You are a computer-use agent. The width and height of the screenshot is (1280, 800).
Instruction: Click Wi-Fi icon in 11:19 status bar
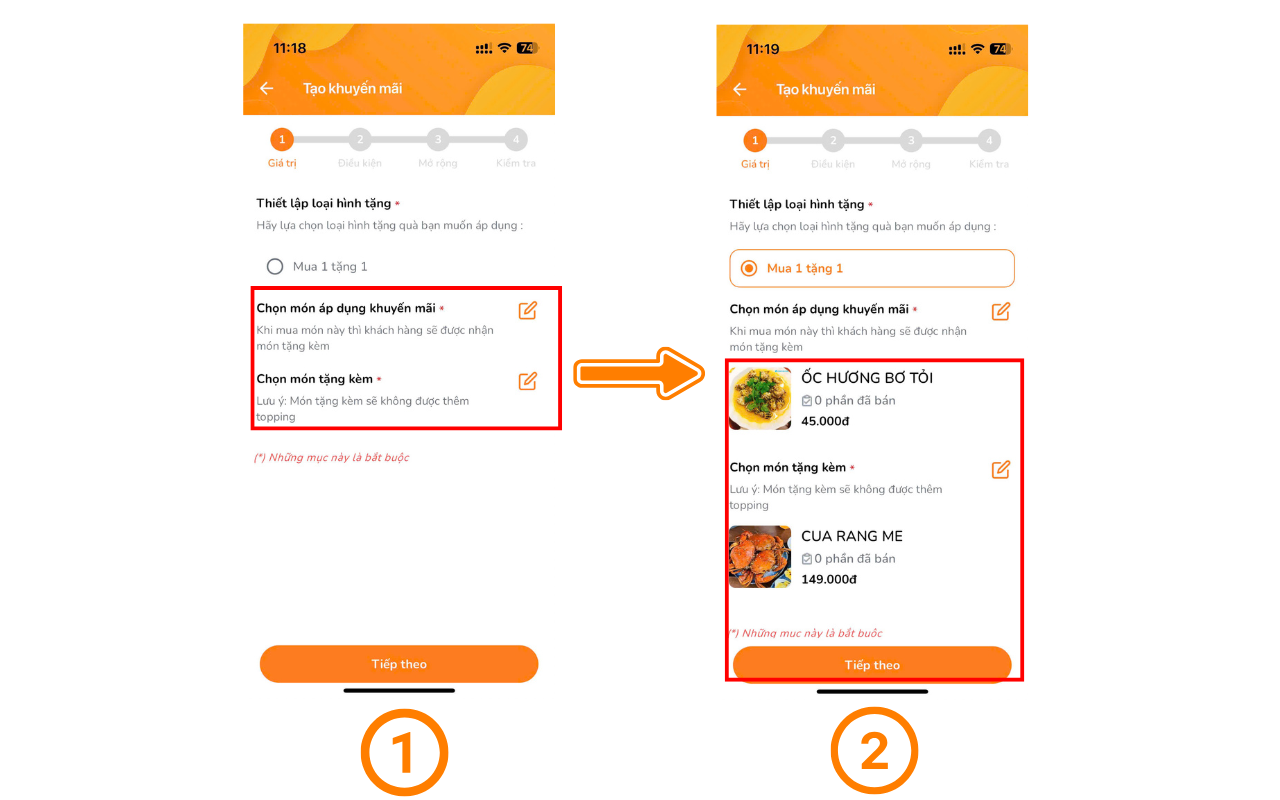[977, 49]
